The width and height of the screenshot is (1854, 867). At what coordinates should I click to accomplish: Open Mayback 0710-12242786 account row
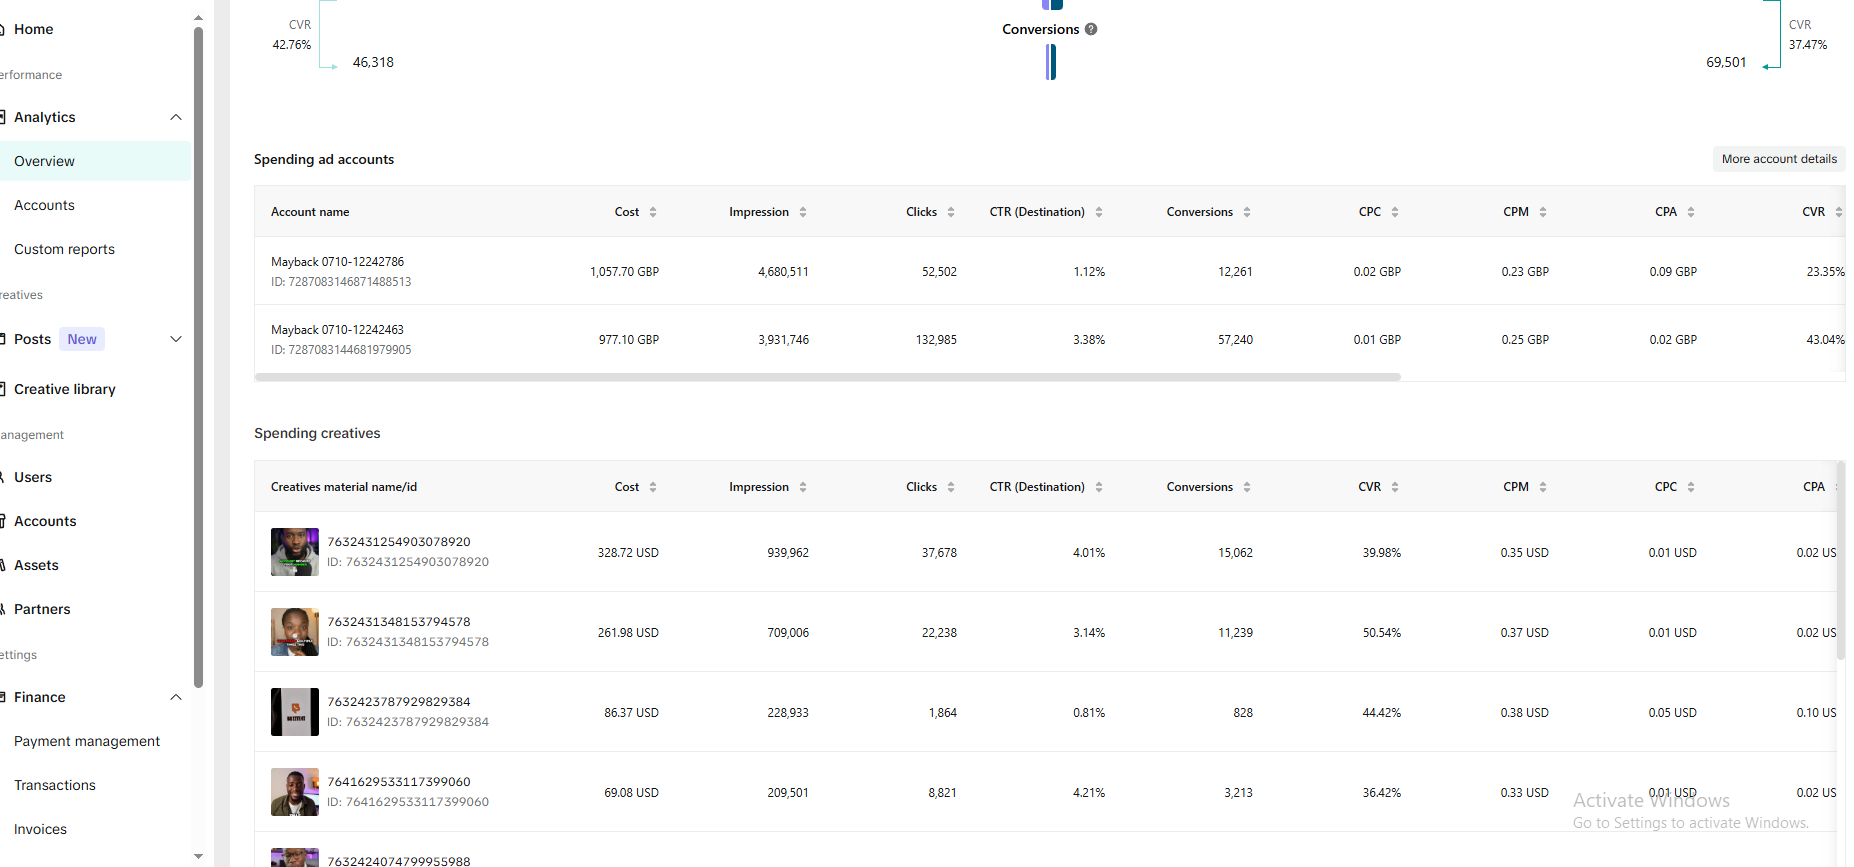[1050, 271]
